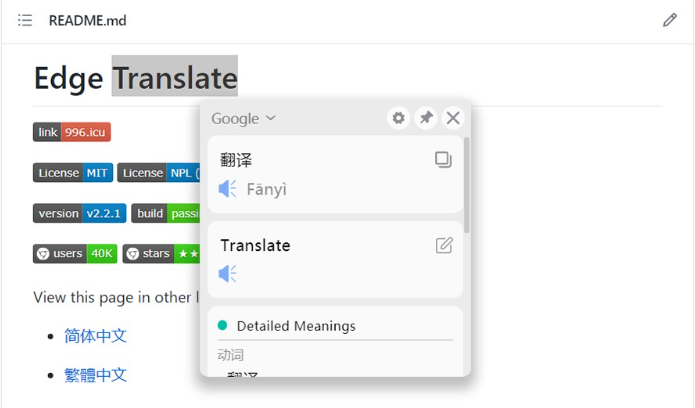Copy the translated result 翻译
The width and height of the screenshot is (695, 408).
pos(443,160)
